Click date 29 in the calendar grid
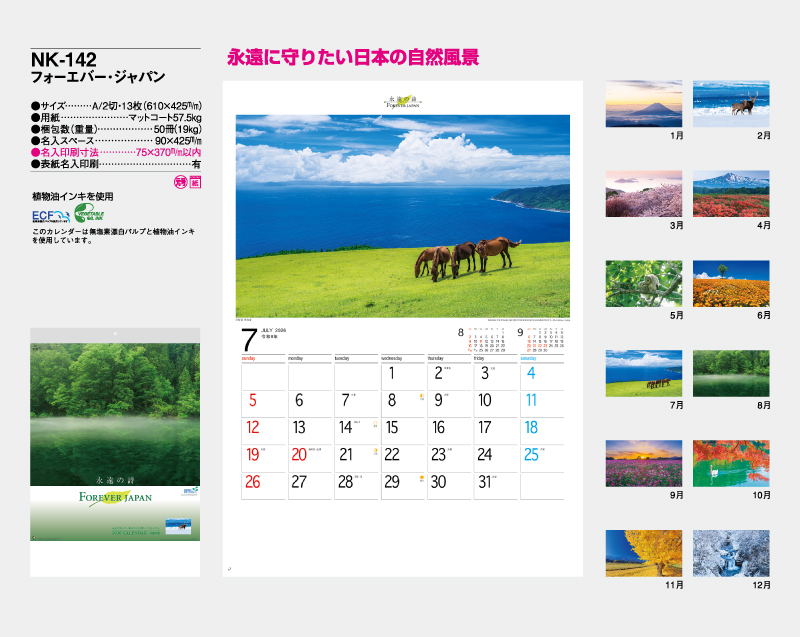Screen dimensions: 800x637 pos(392,482)
